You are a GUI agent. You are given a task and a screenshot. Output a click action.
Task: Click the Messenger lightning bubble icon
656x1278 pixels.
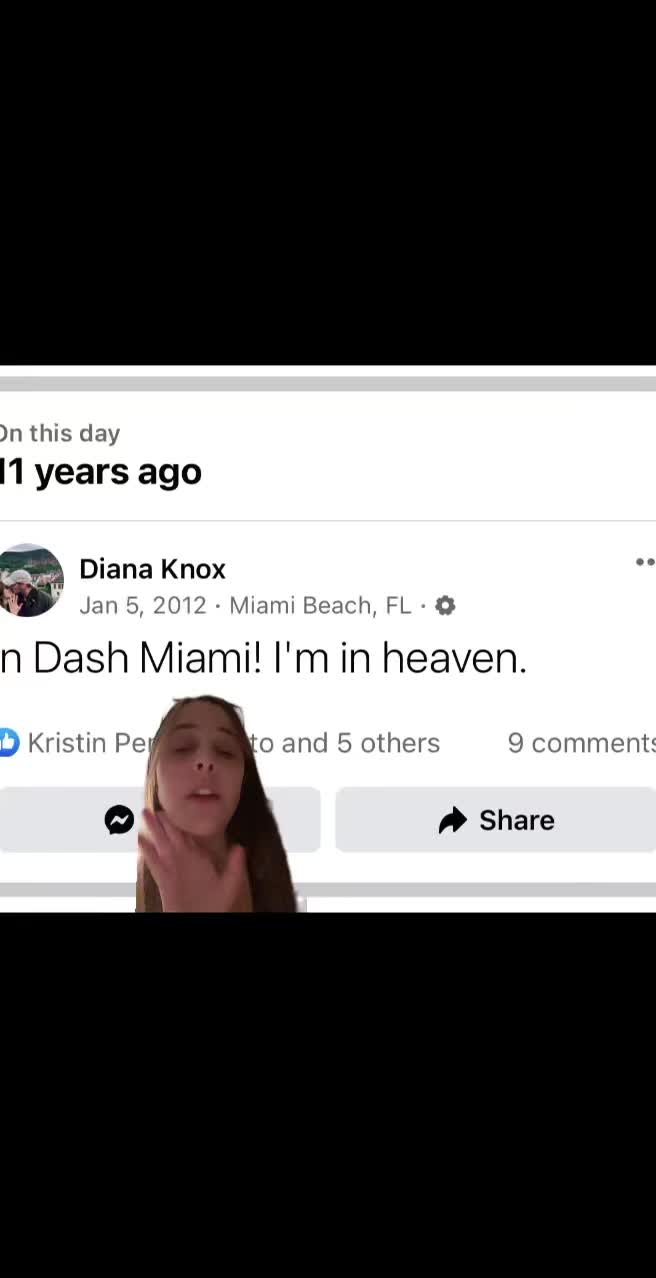pyautogui.click(x=119, y=820)
